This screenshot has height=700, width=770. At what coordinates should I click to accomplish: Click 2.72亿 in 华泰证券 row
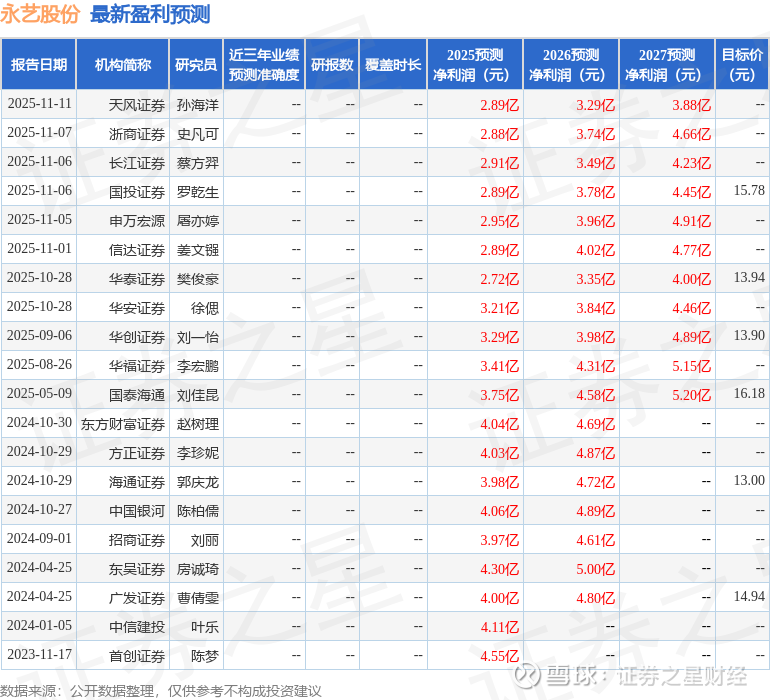(x=499, y=279)
